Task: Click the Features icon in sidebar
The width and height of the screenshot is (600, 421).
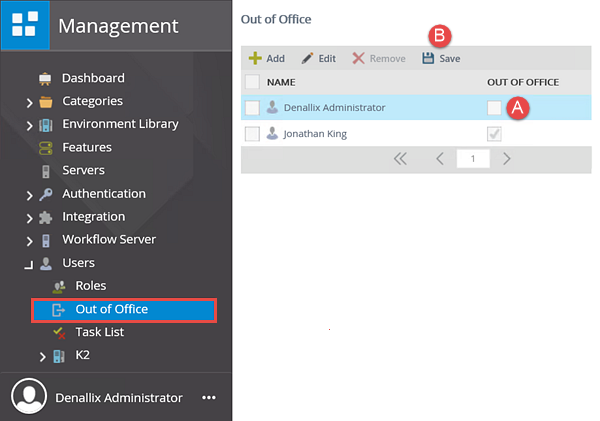Action: coord(45,148)
